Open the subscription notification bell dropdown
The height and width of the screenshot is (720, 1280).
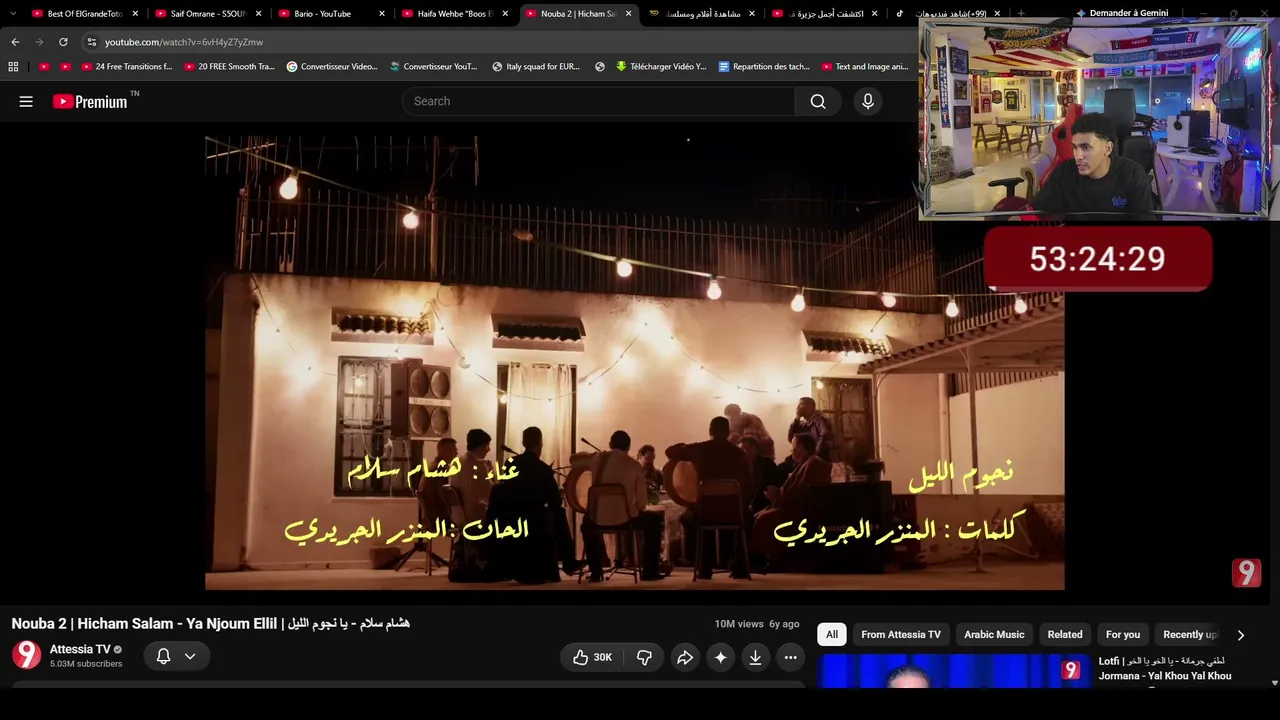[175, 656]
